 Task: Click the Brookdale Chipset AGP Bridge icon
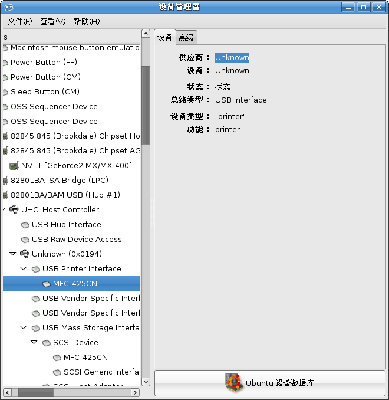tap(5, 151)
